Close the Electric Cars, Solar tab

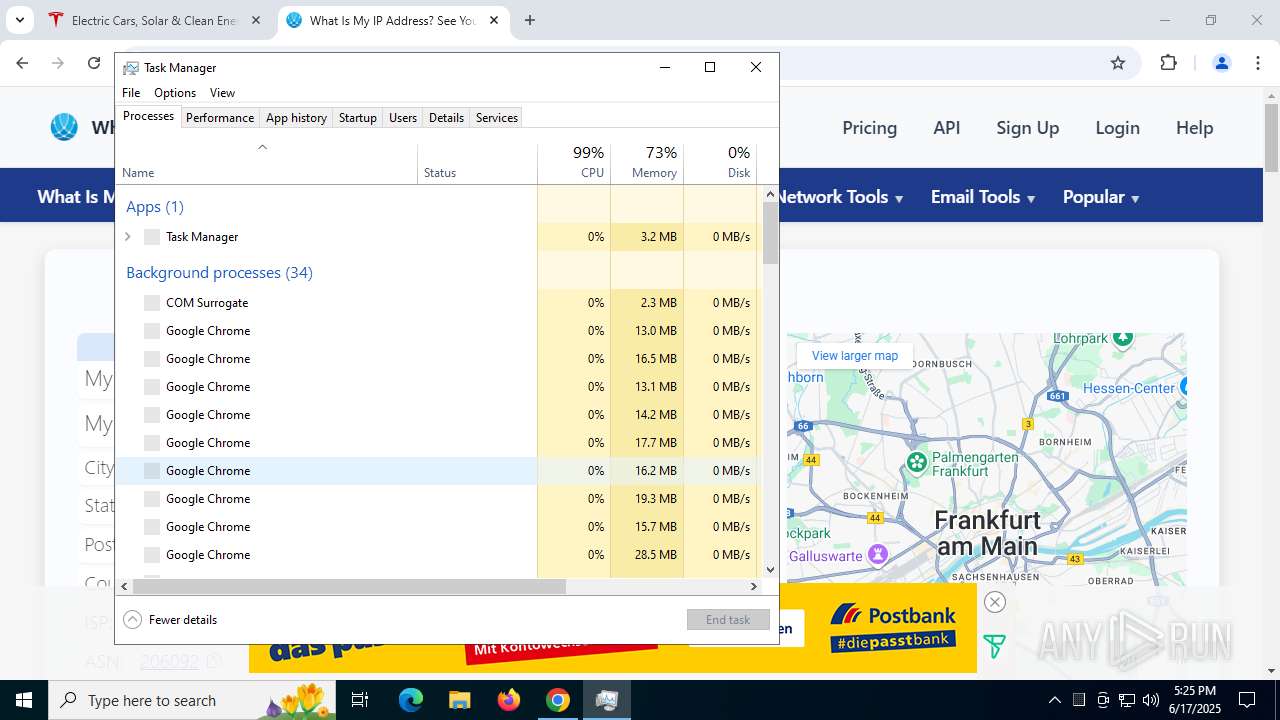click(256, 20)
